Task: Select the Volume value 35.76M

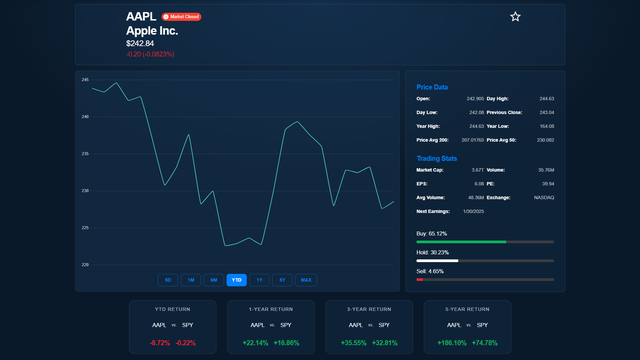Action: [546, 170]
